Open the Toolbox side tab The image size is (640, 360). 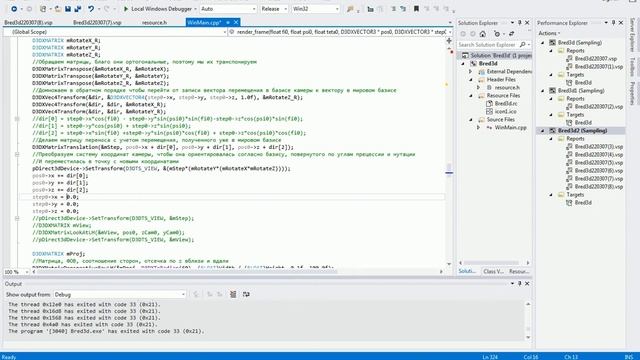coord(633,66)
